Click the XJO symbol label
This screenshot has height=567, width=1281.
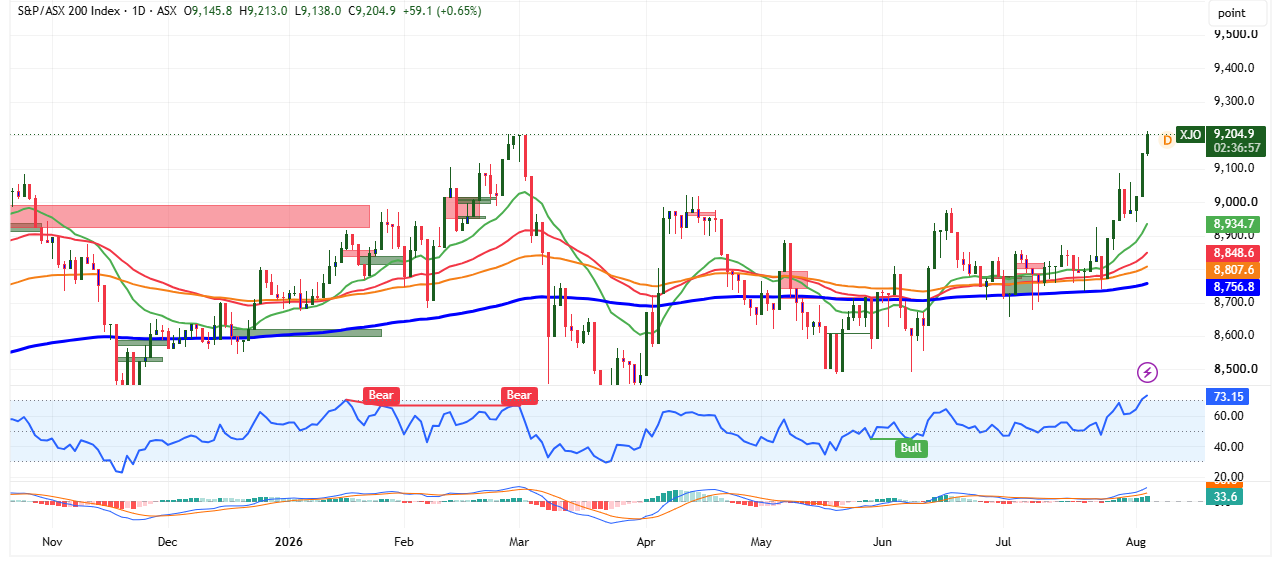[x=1190, y=135]
